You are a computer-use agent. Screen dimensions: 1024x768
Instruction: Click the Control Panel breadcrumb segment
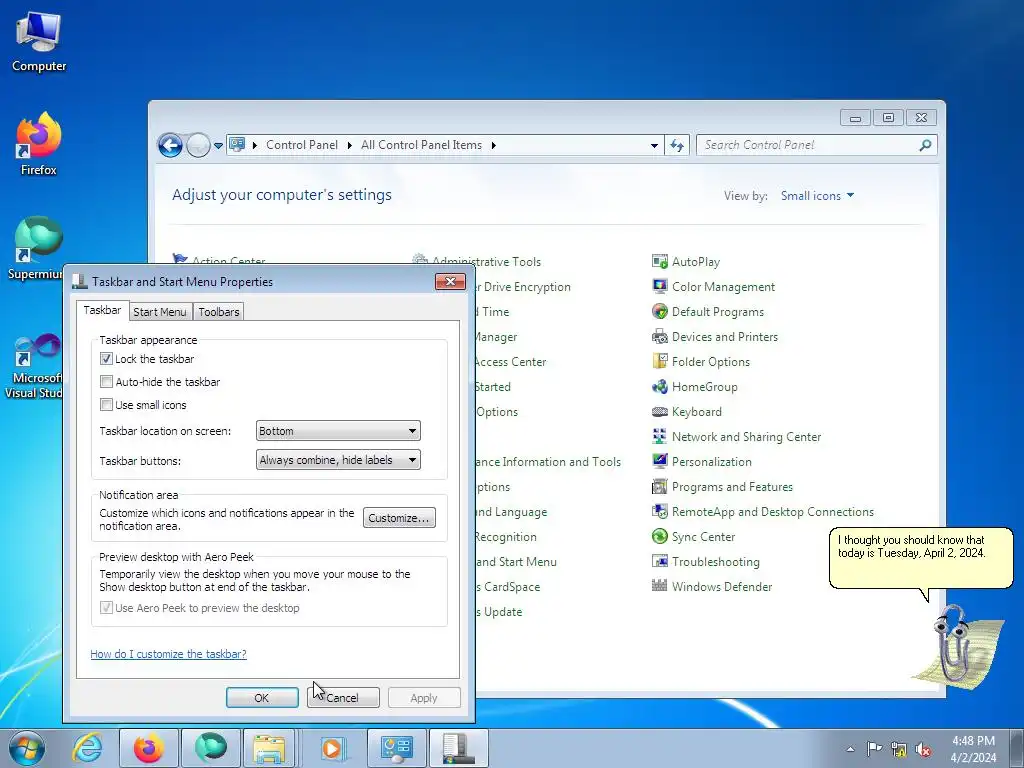[x=302, y=145]
